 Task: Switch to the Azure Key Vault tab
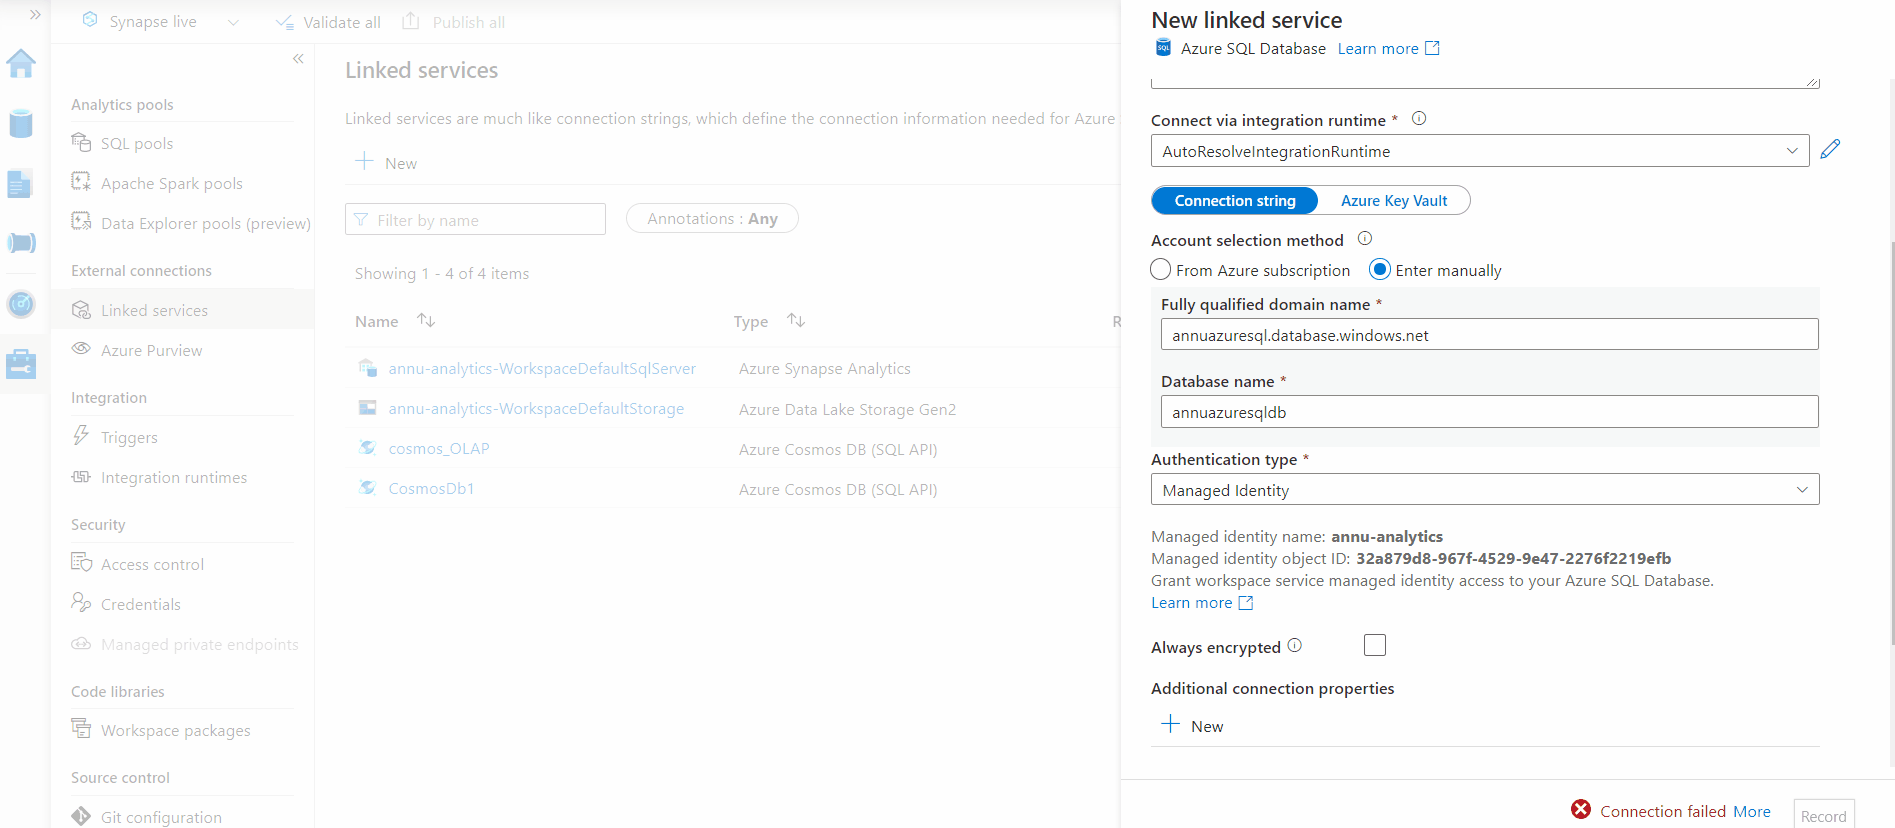point(1394,201)
